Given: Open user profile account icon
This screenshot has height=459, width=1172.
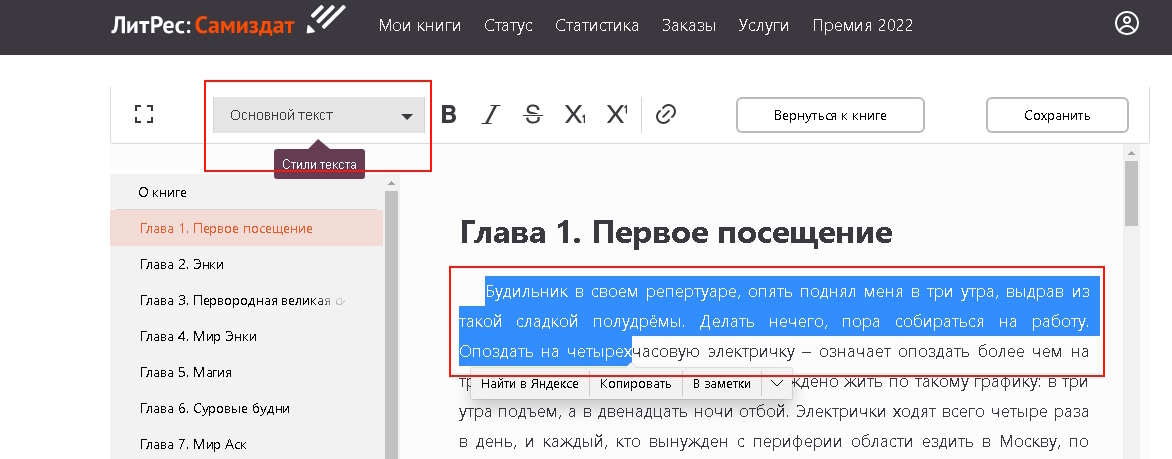Looking at the screenshot, I should pos(1126,23).
